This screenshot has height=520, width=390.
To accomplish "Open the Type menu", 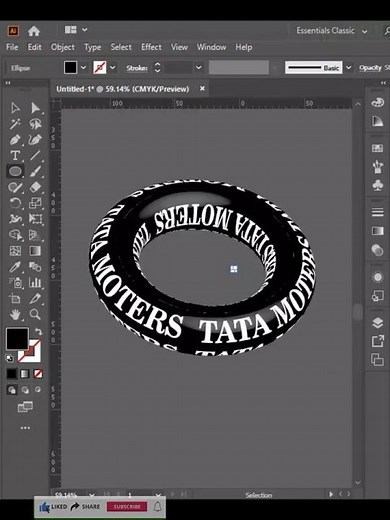I will (x=93, y=47).
